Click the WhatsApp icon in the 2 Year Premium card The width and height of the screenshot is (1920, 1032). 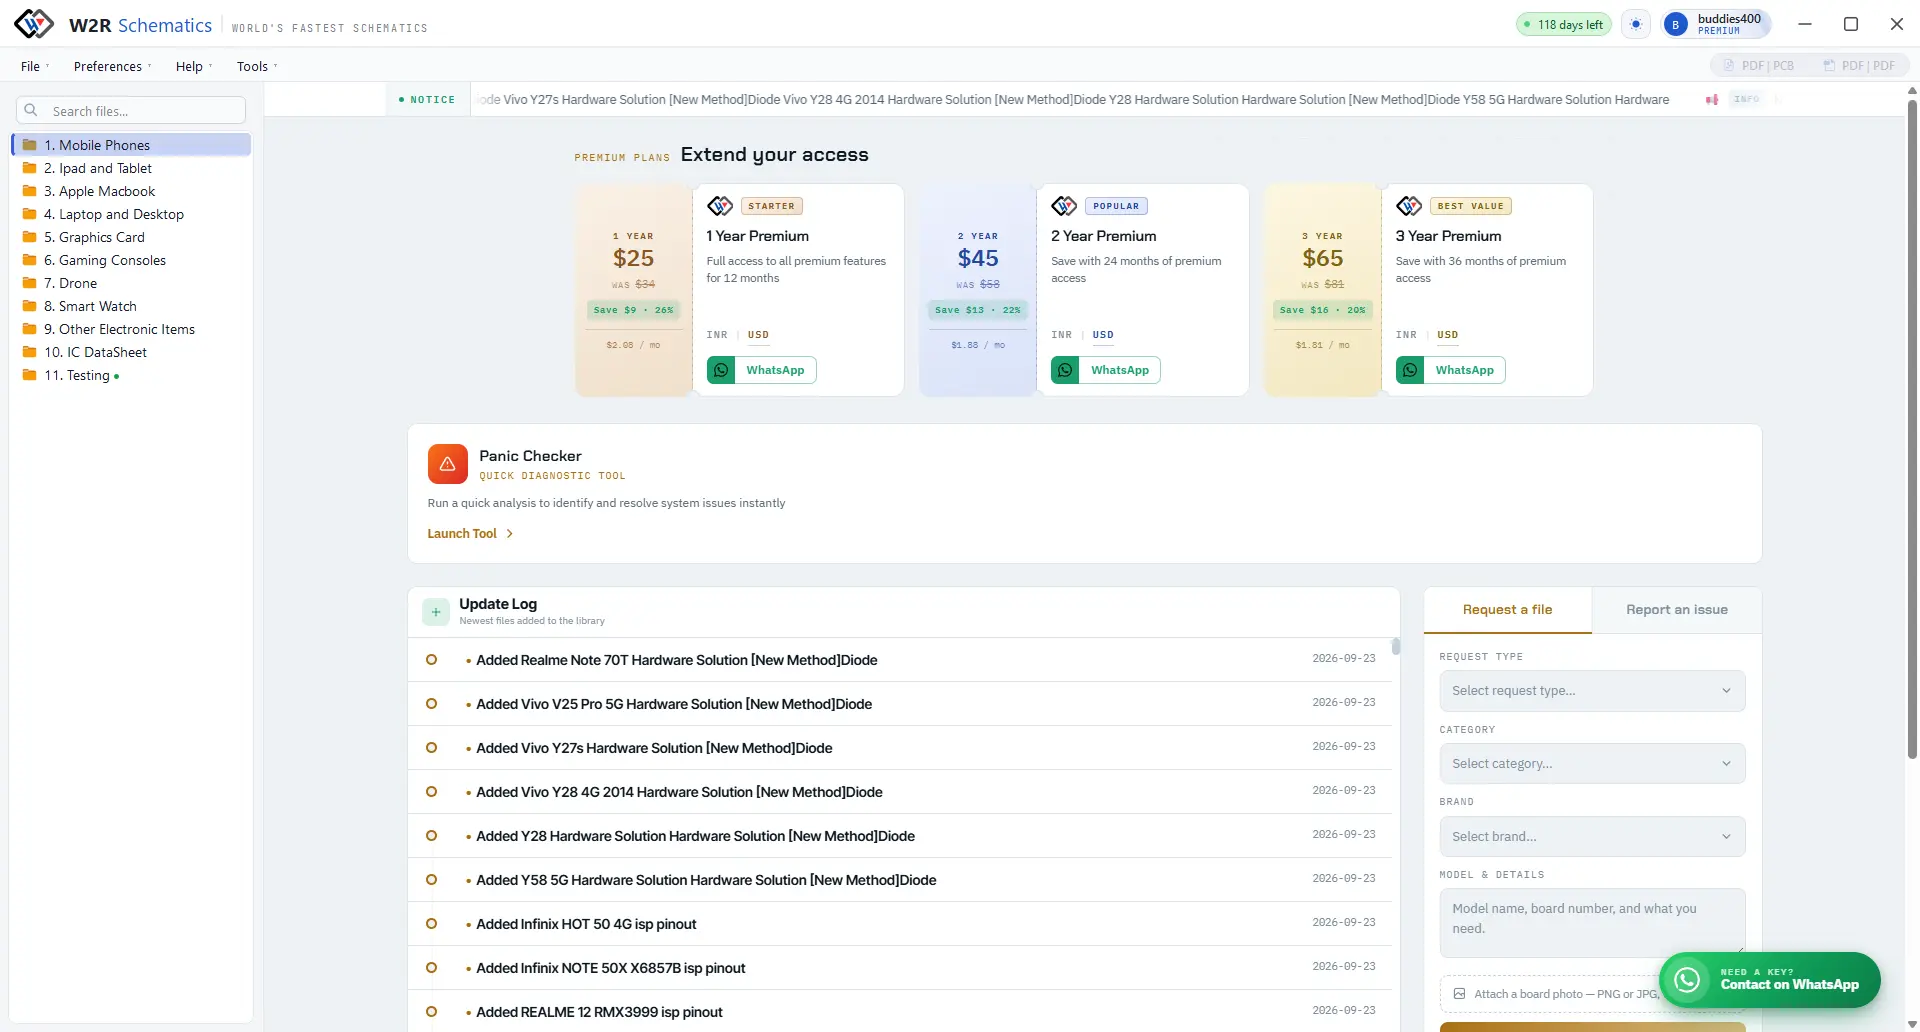1065,370
